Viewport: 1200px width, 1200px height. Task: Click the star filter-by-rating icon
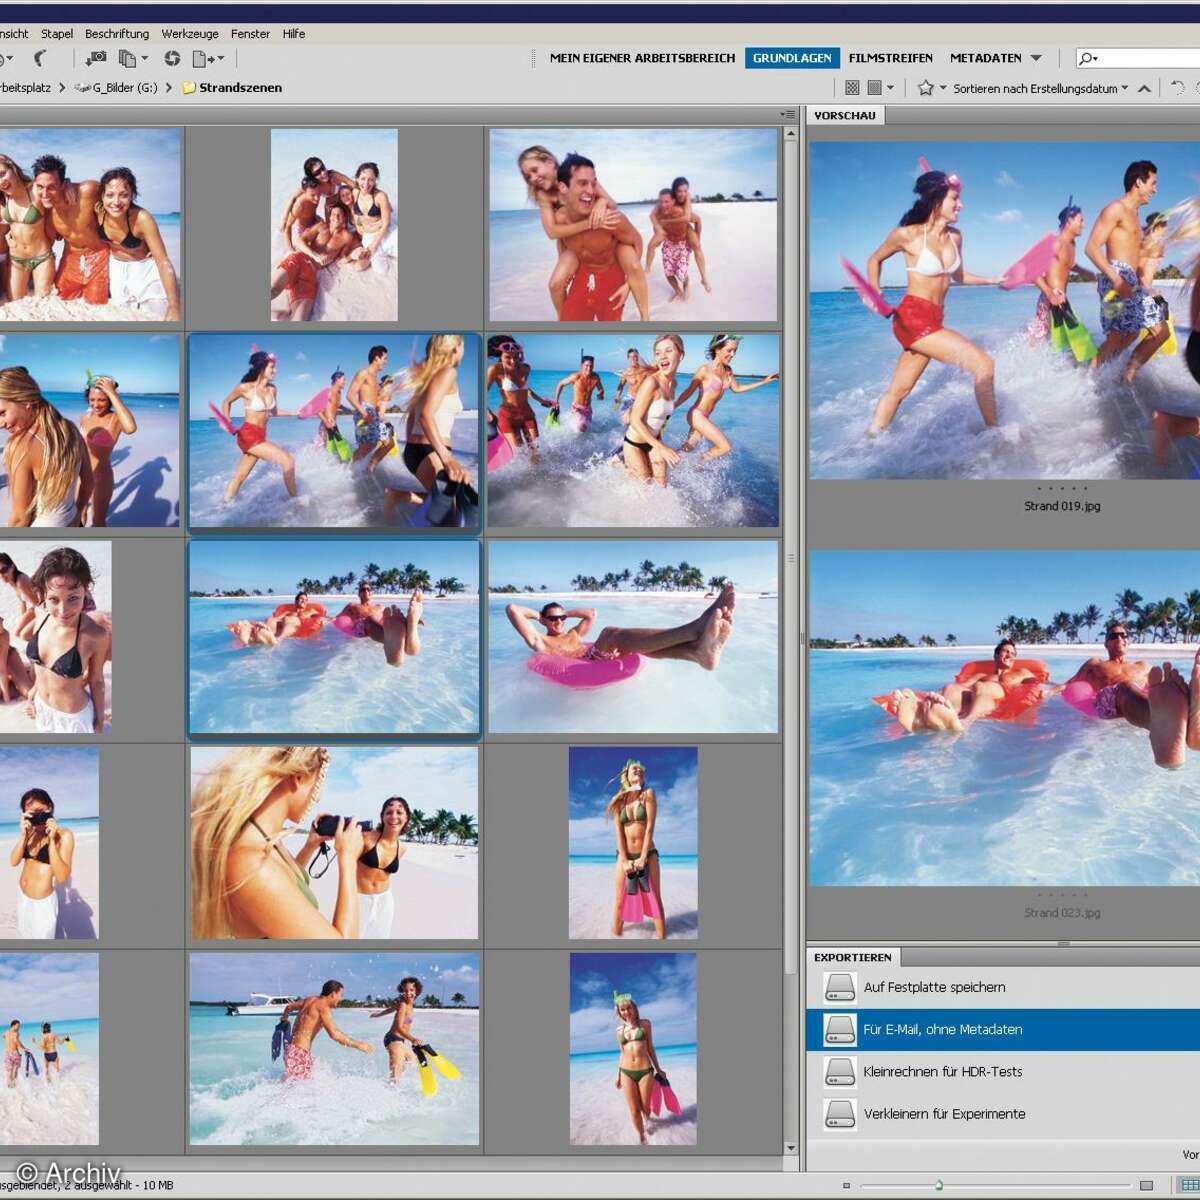coord(926,88)
